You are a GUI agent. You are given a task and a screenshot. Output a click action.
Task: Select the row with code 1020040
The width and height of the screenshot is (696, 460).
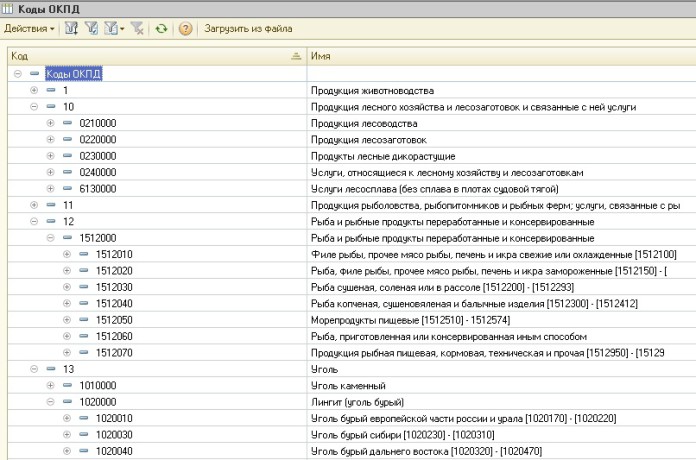pos(352,451)
